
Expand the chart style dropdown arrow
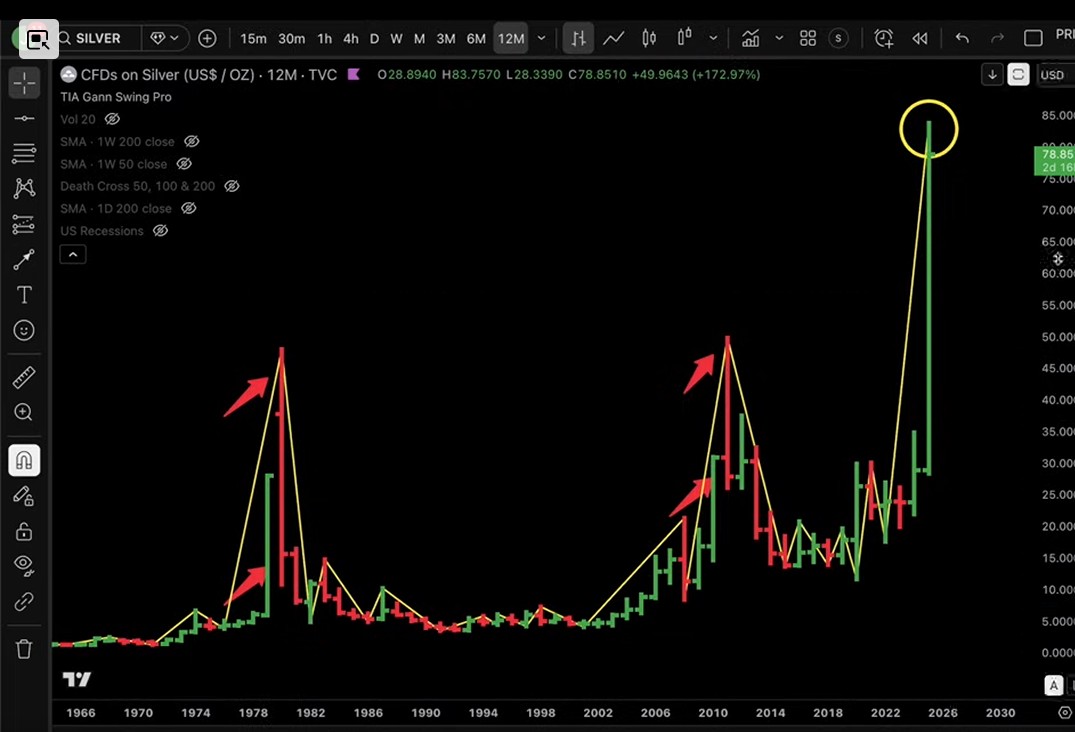click(x=713, y=38)
